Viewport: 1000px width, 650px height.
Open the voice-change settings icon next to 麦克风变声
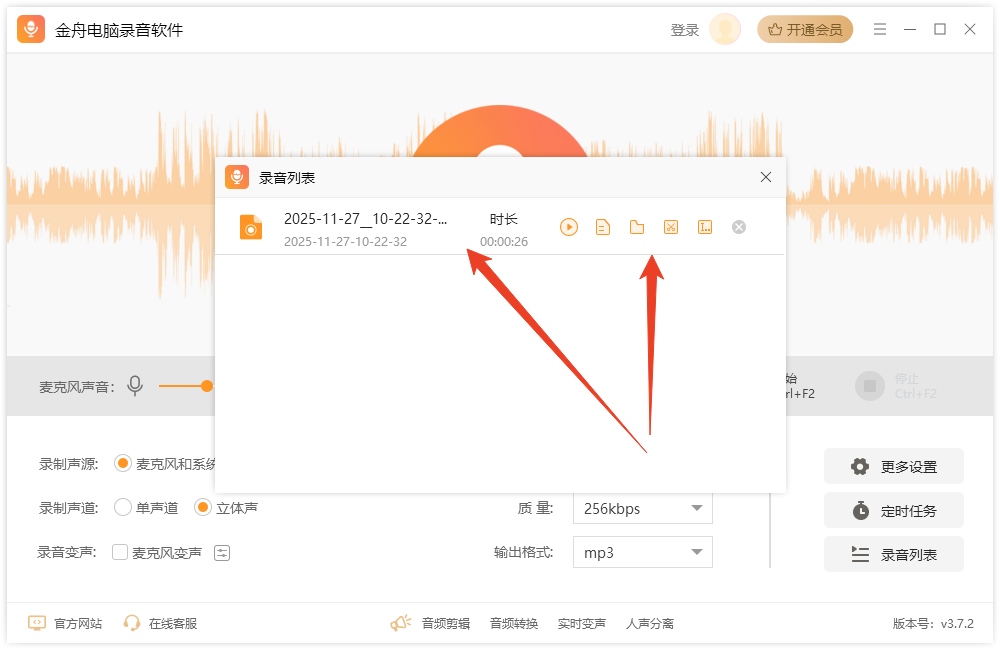click(221, 552)
